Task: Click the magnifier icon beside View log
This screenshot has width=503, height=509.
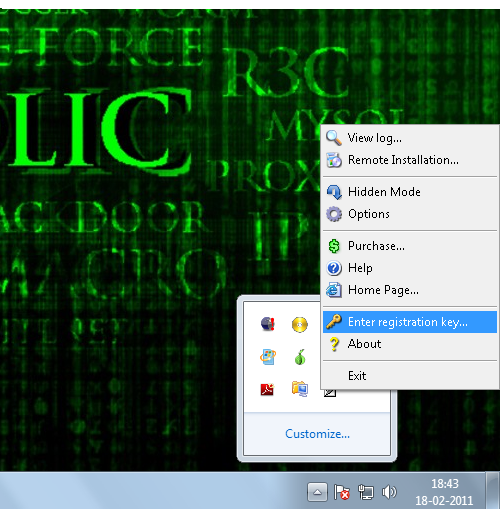Action: (x=334, y=138)
